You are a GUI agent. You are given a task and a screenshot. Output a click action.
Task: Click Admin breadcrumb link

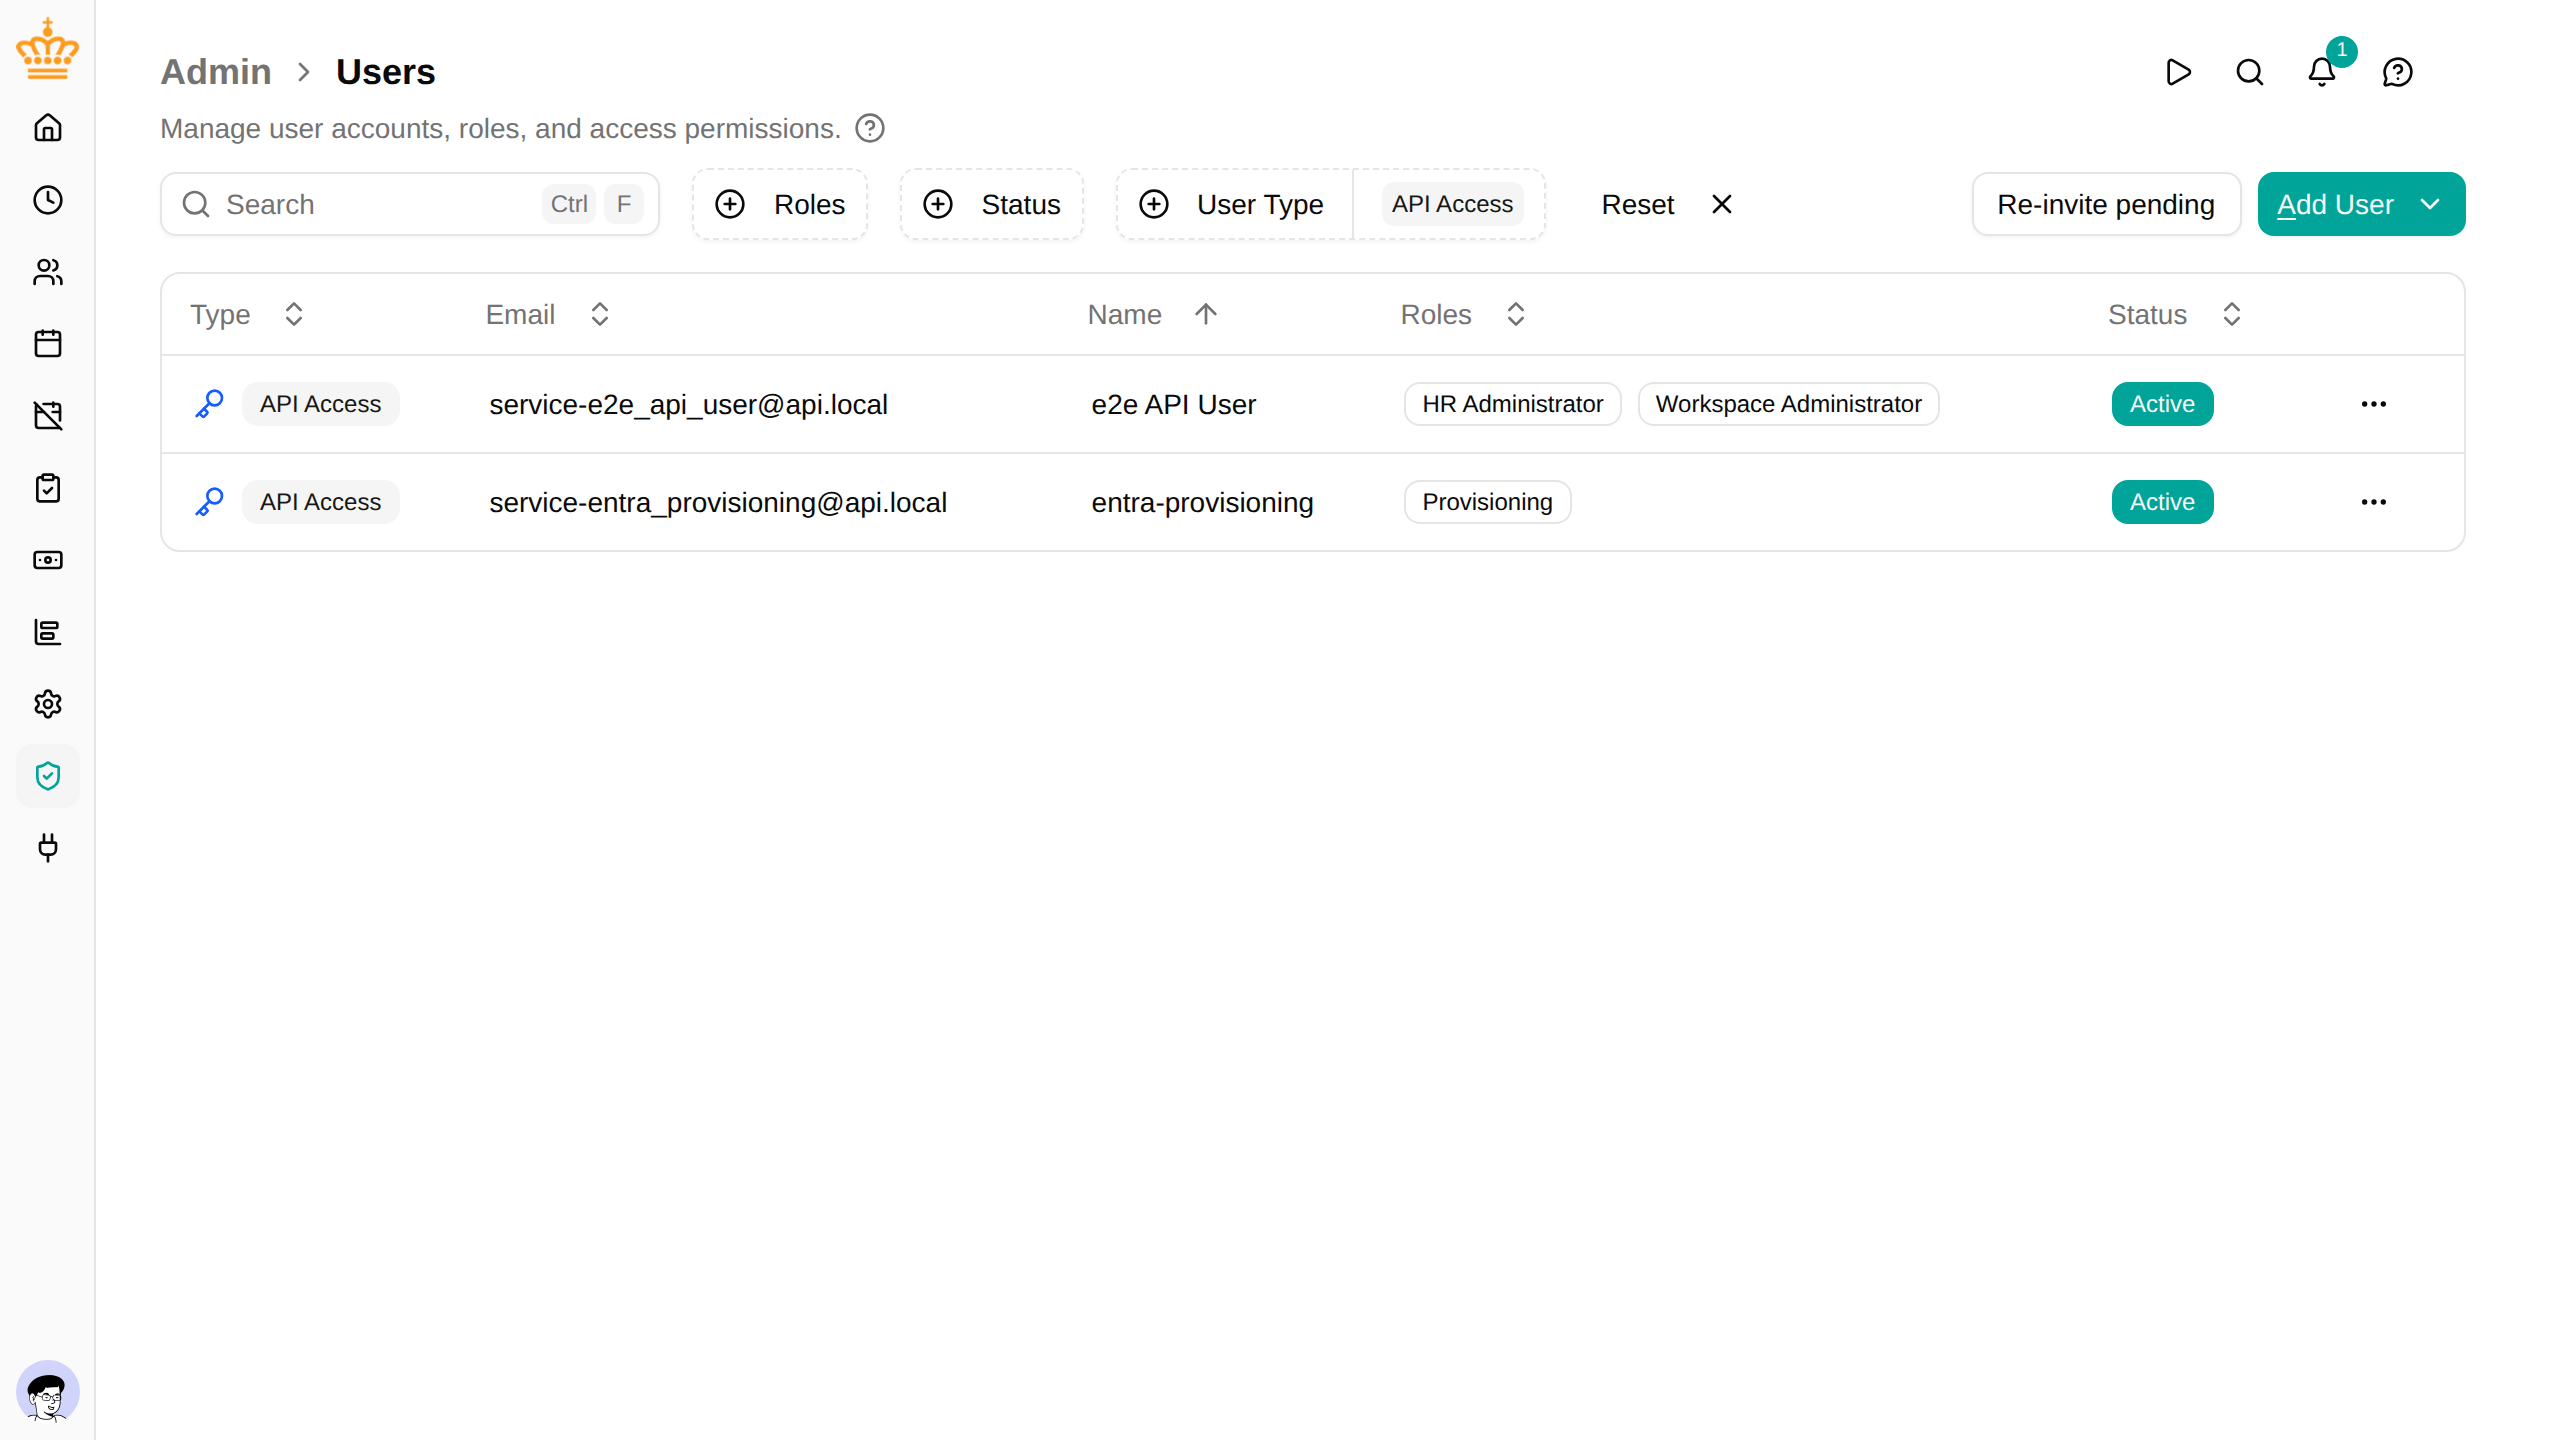pos(216,72)
